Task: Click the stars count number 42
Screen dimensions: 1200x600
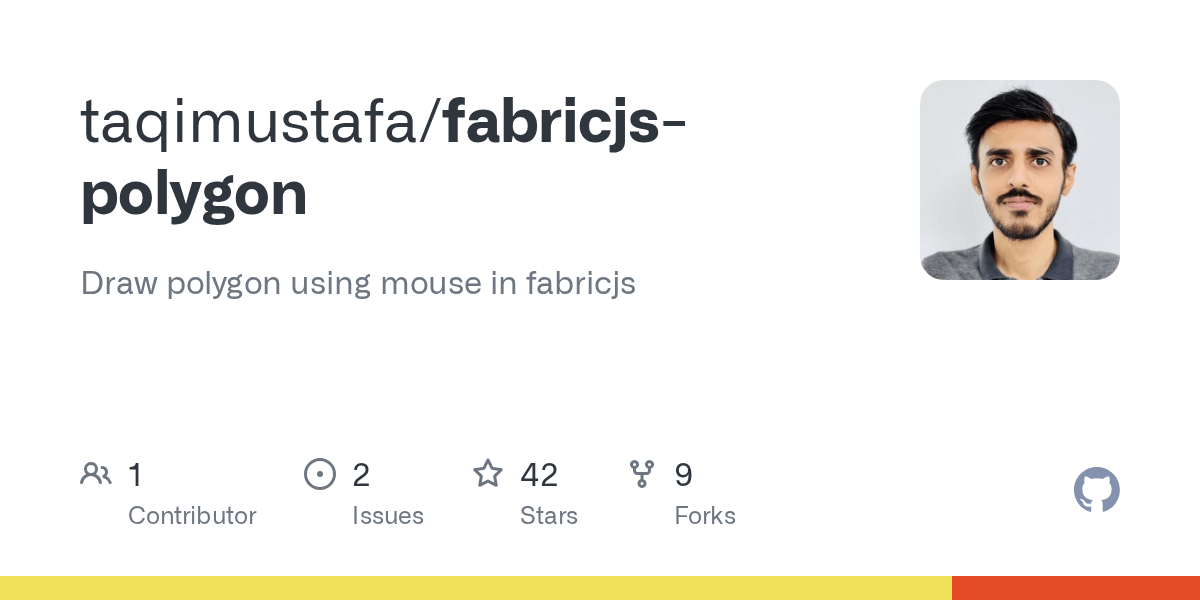Action: tap(539, 475)
